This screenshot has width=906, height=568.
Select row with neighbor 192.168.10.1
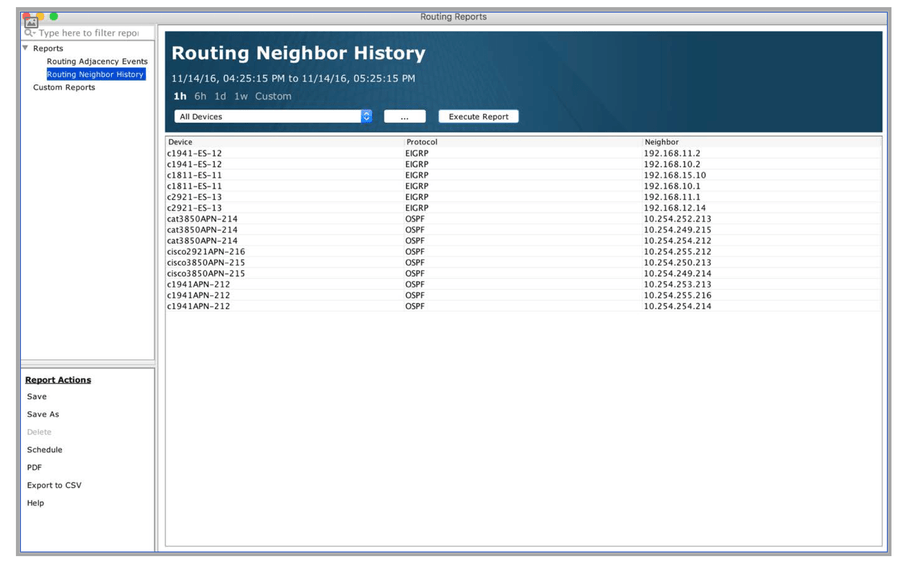[x=523, y=187]
